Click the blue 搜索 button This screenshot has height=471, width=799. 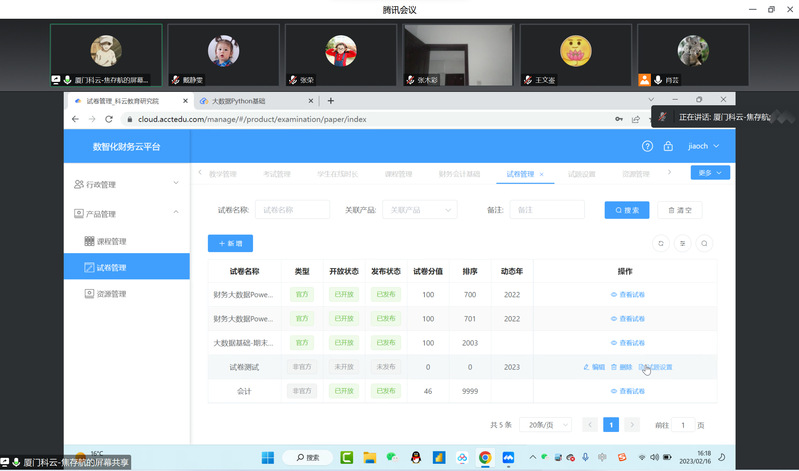(x=626, y=210)
